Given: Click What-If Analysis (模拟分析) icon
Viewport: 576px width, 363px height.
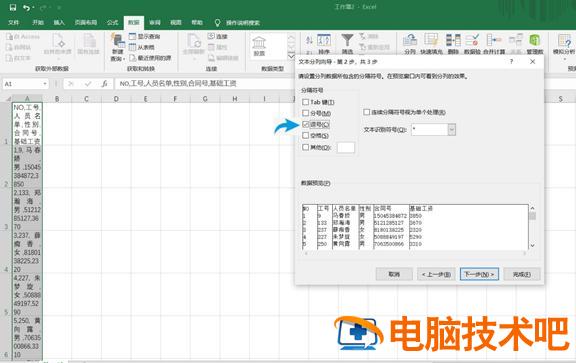Looking at the screenshot, I should (x=564, y=40).
